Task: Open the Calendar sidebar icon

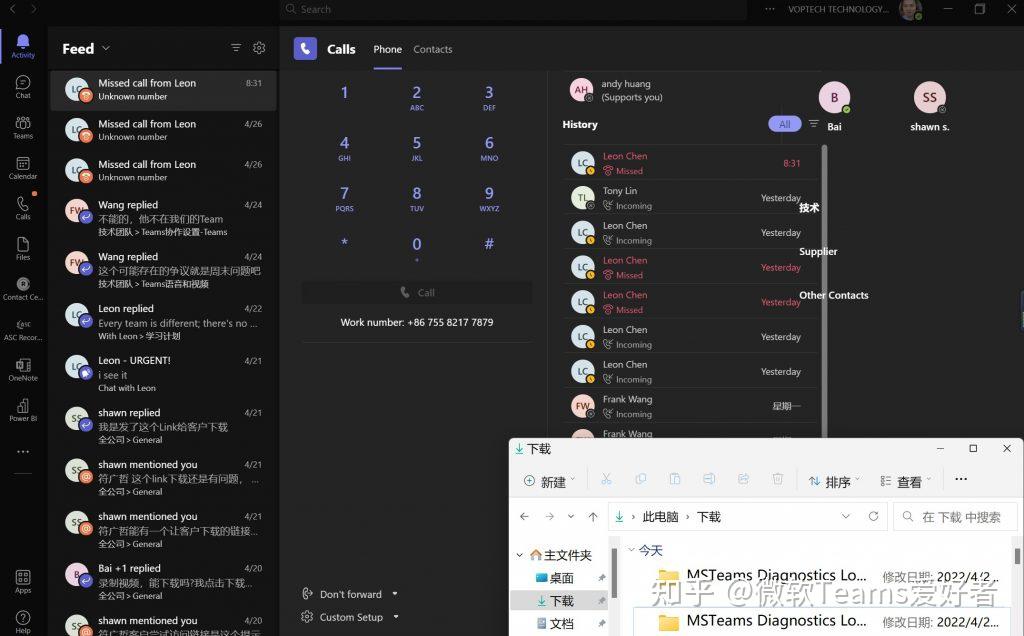Action: (23, 168)
